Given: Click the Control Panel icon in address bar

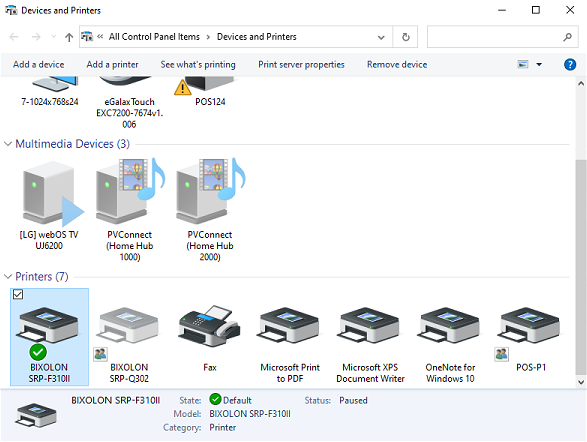Looking at the screenshot, I should coord(87,36).
